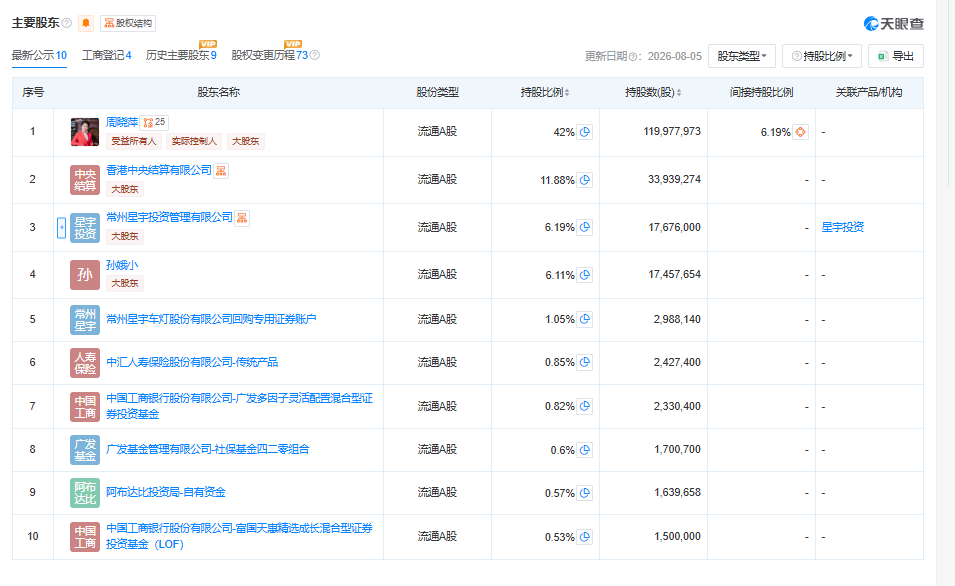Viewport: 955px width, 586px height.
Task: Click the 孙 avatar logo
Action: click(x=85, y=275)
